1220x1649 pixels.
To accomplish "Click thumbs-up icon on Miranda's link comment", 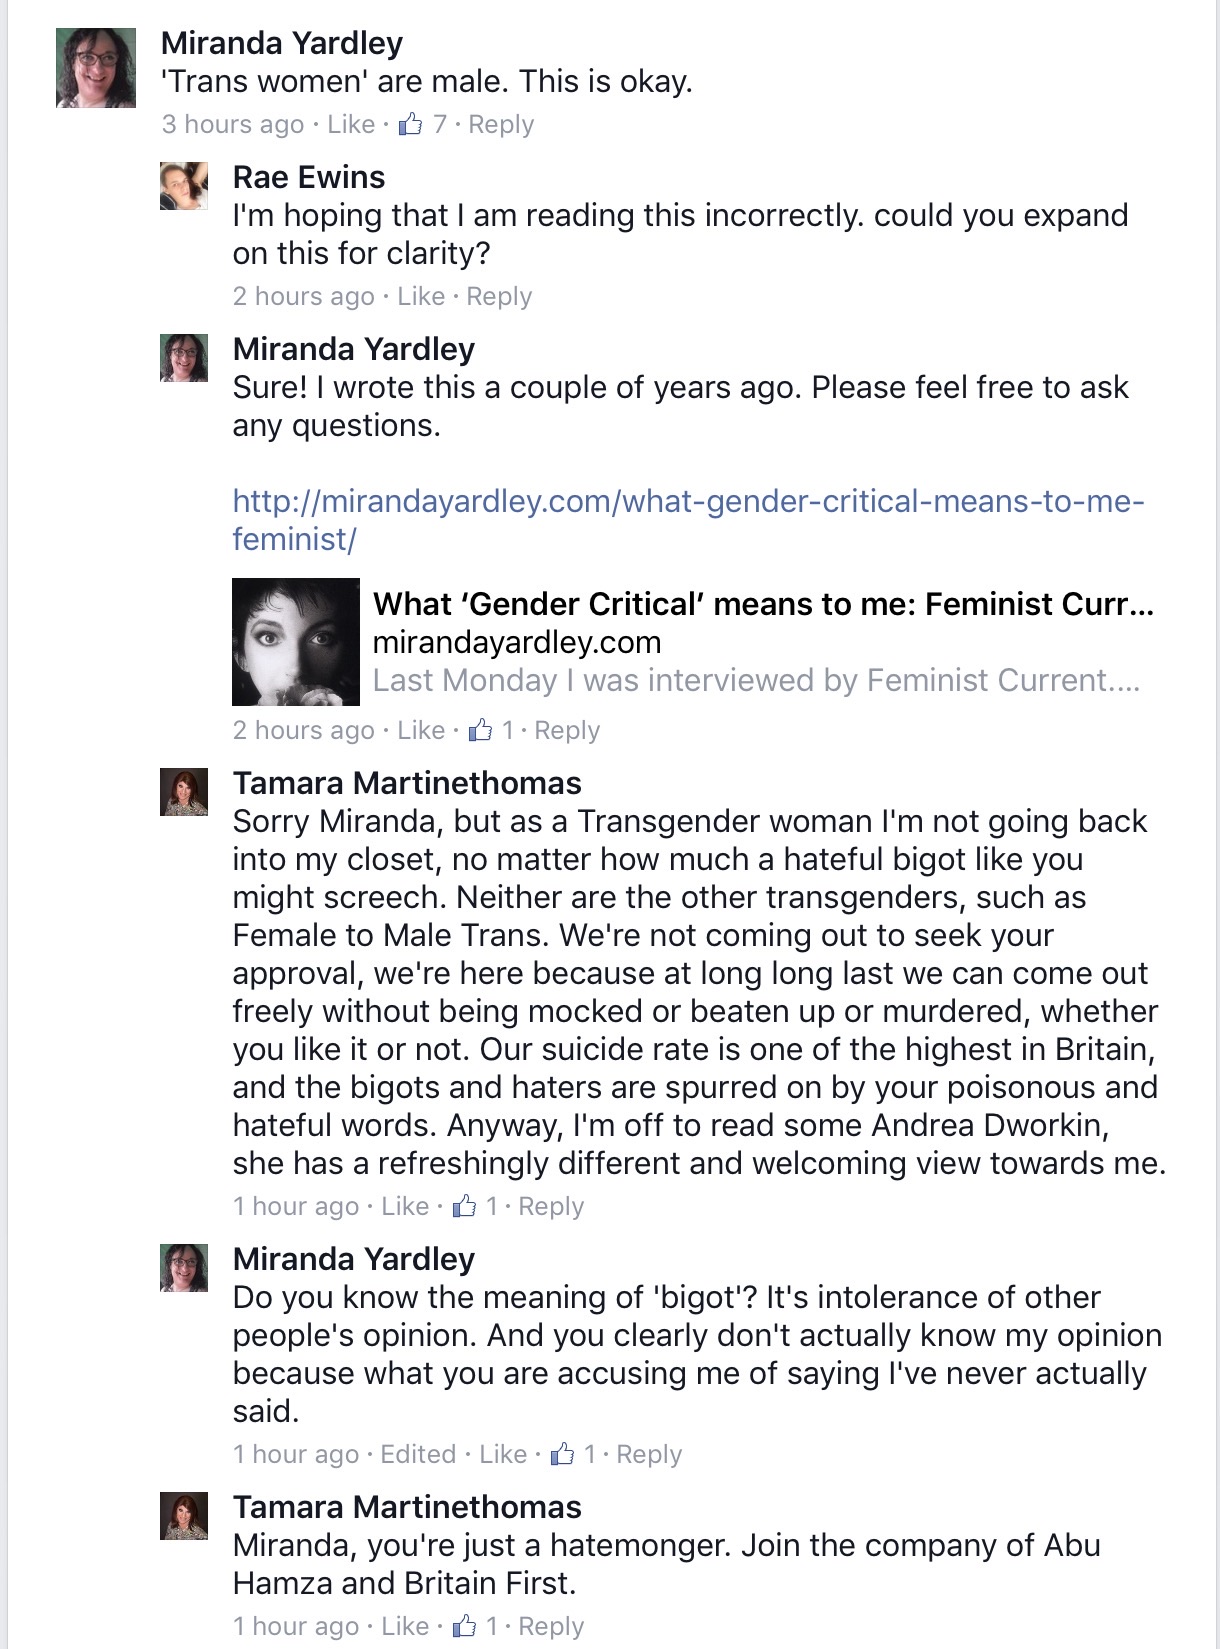I will pos(480,729).
